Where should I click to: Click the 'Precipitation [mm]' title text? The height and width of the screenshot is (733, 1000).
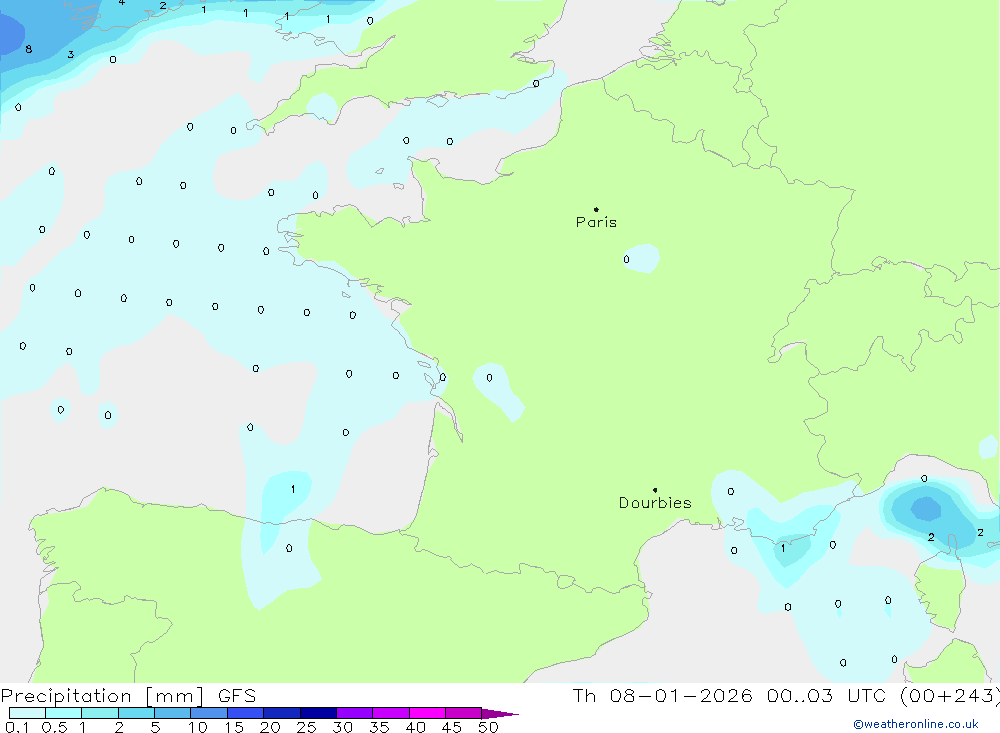102,696
